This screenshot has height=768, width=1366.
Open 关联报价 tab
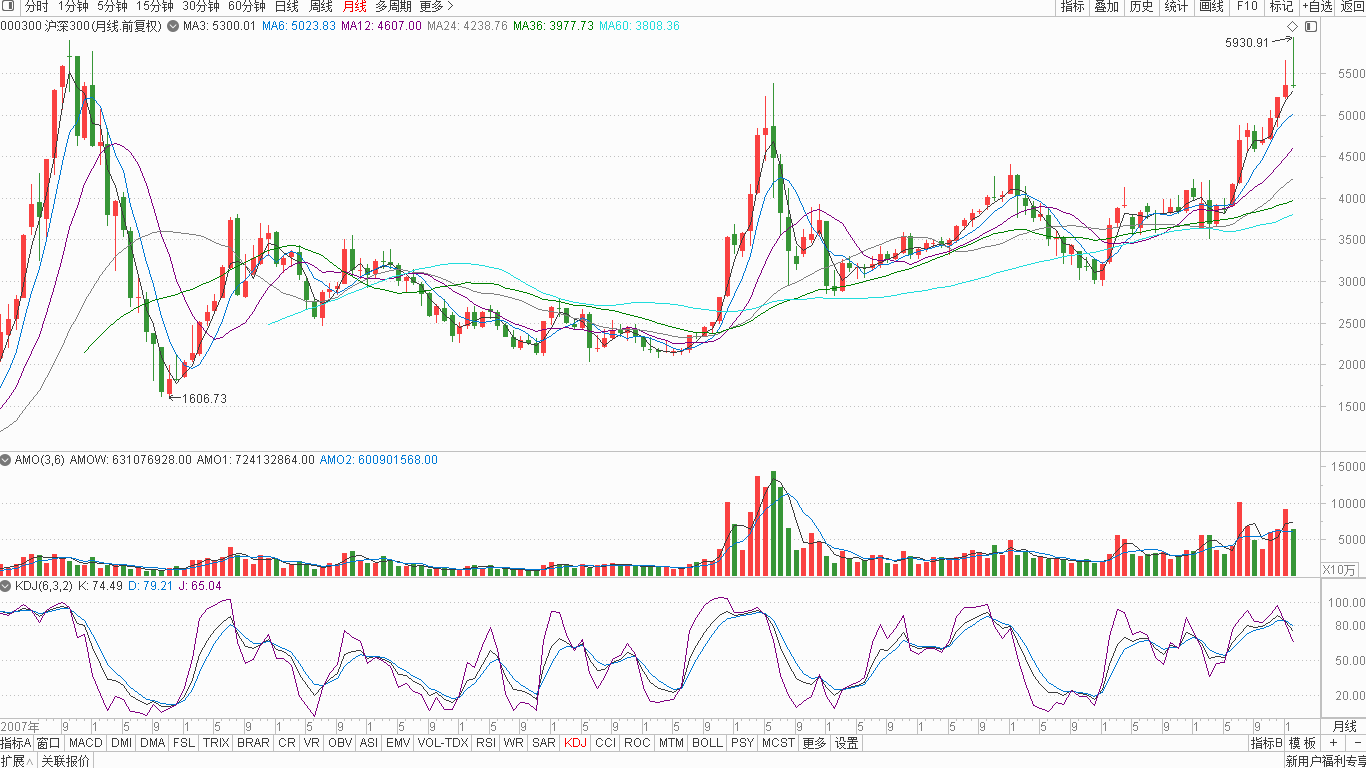pos(65,761)
